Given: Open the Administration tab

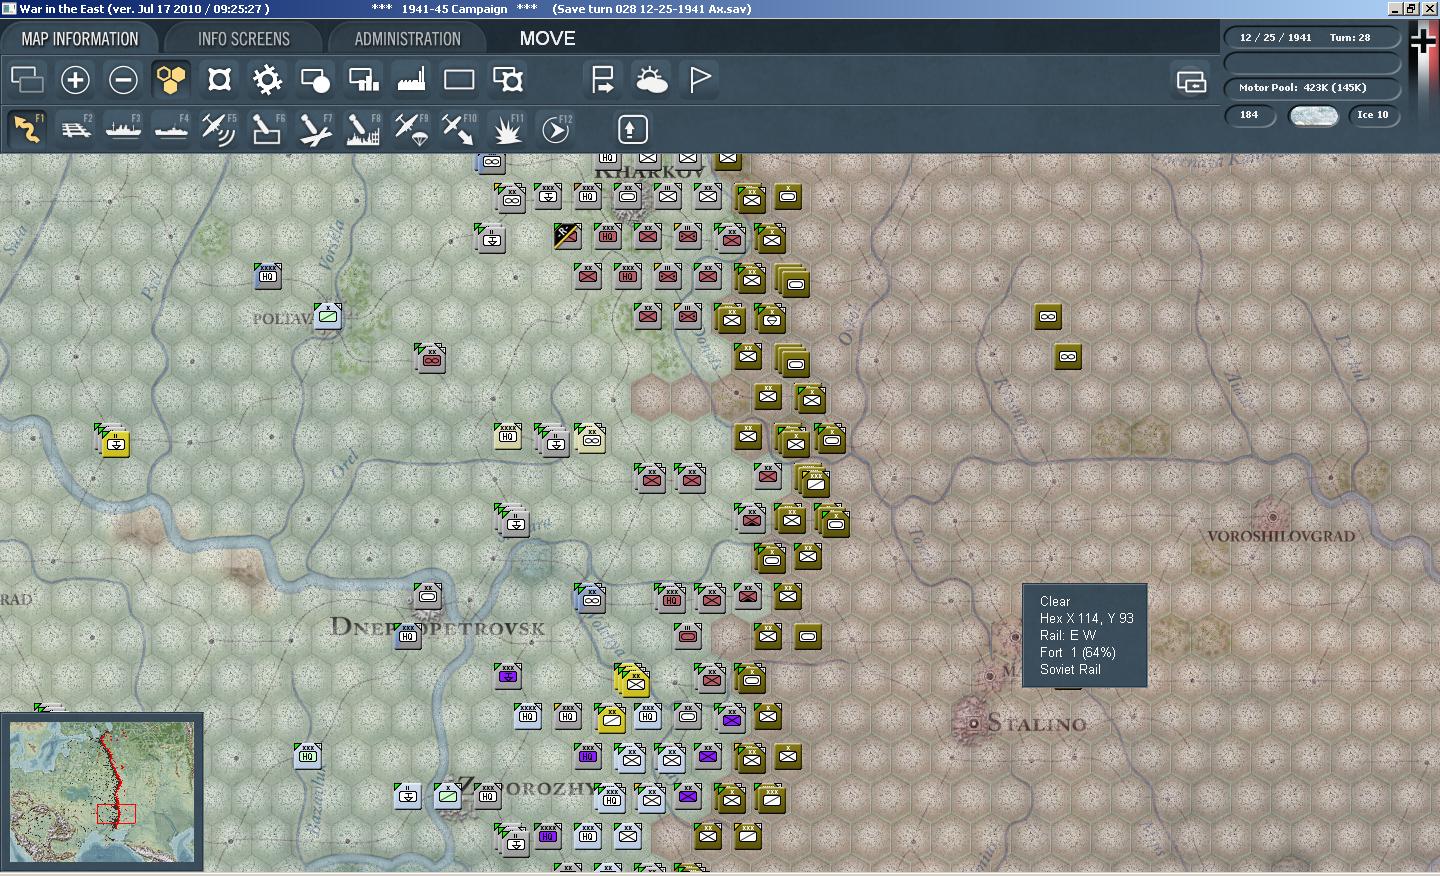Looking at the screenshot, I should point(407,39).
